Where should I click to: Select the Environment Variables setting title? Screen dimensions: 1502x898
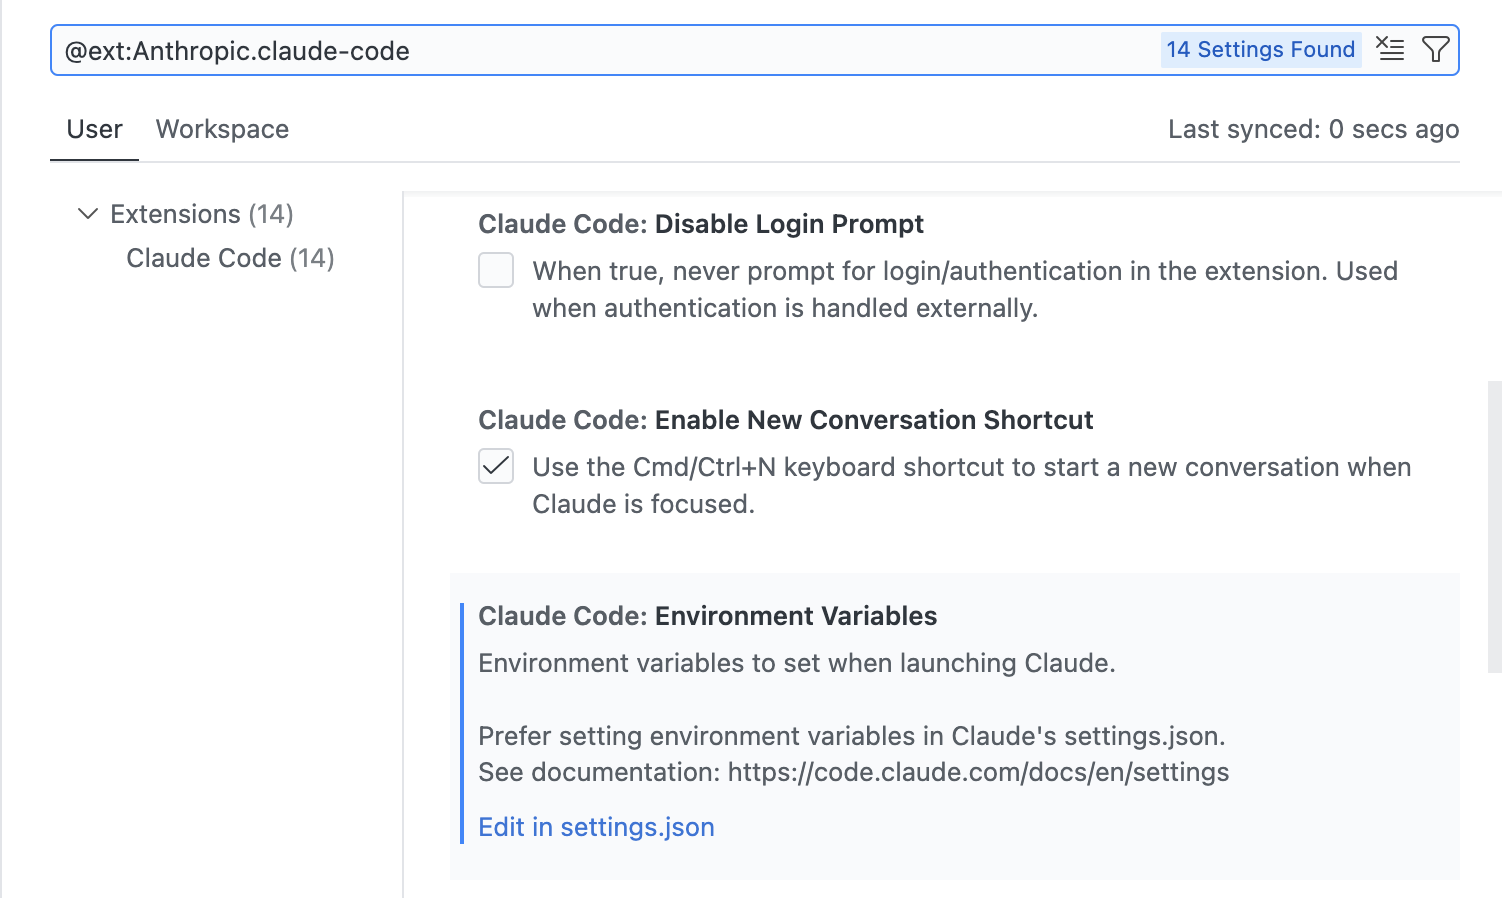[707, 616]
